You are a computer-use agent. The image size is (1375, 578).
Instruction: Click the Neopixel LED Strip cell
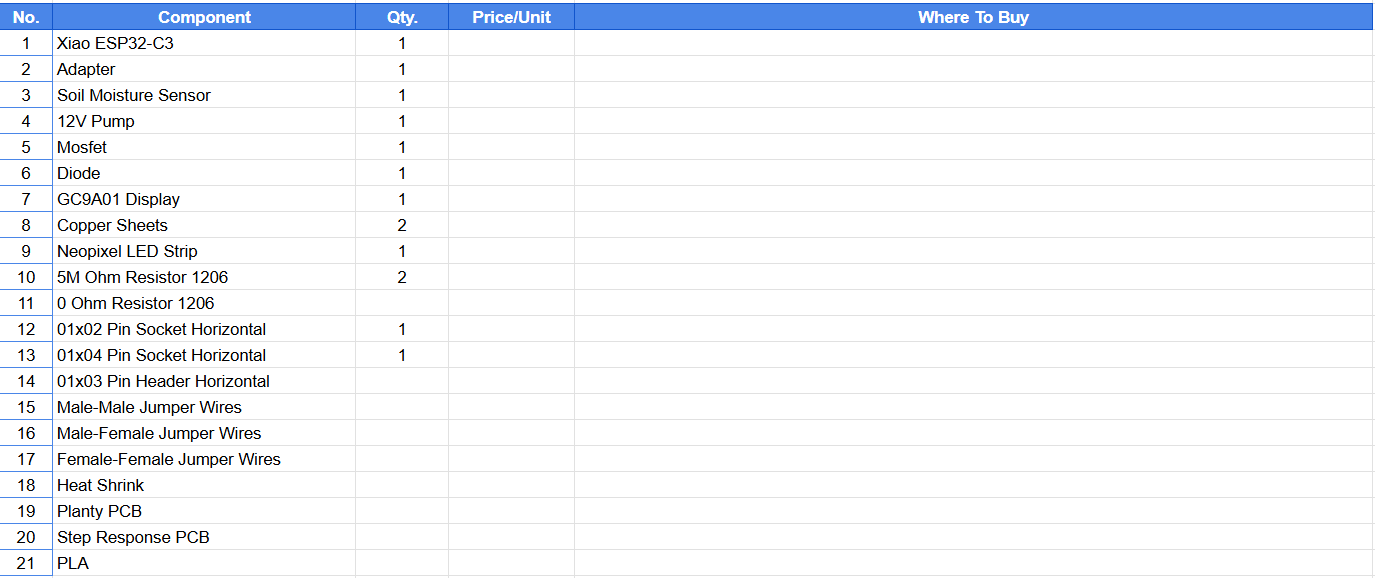click(204, 251)
